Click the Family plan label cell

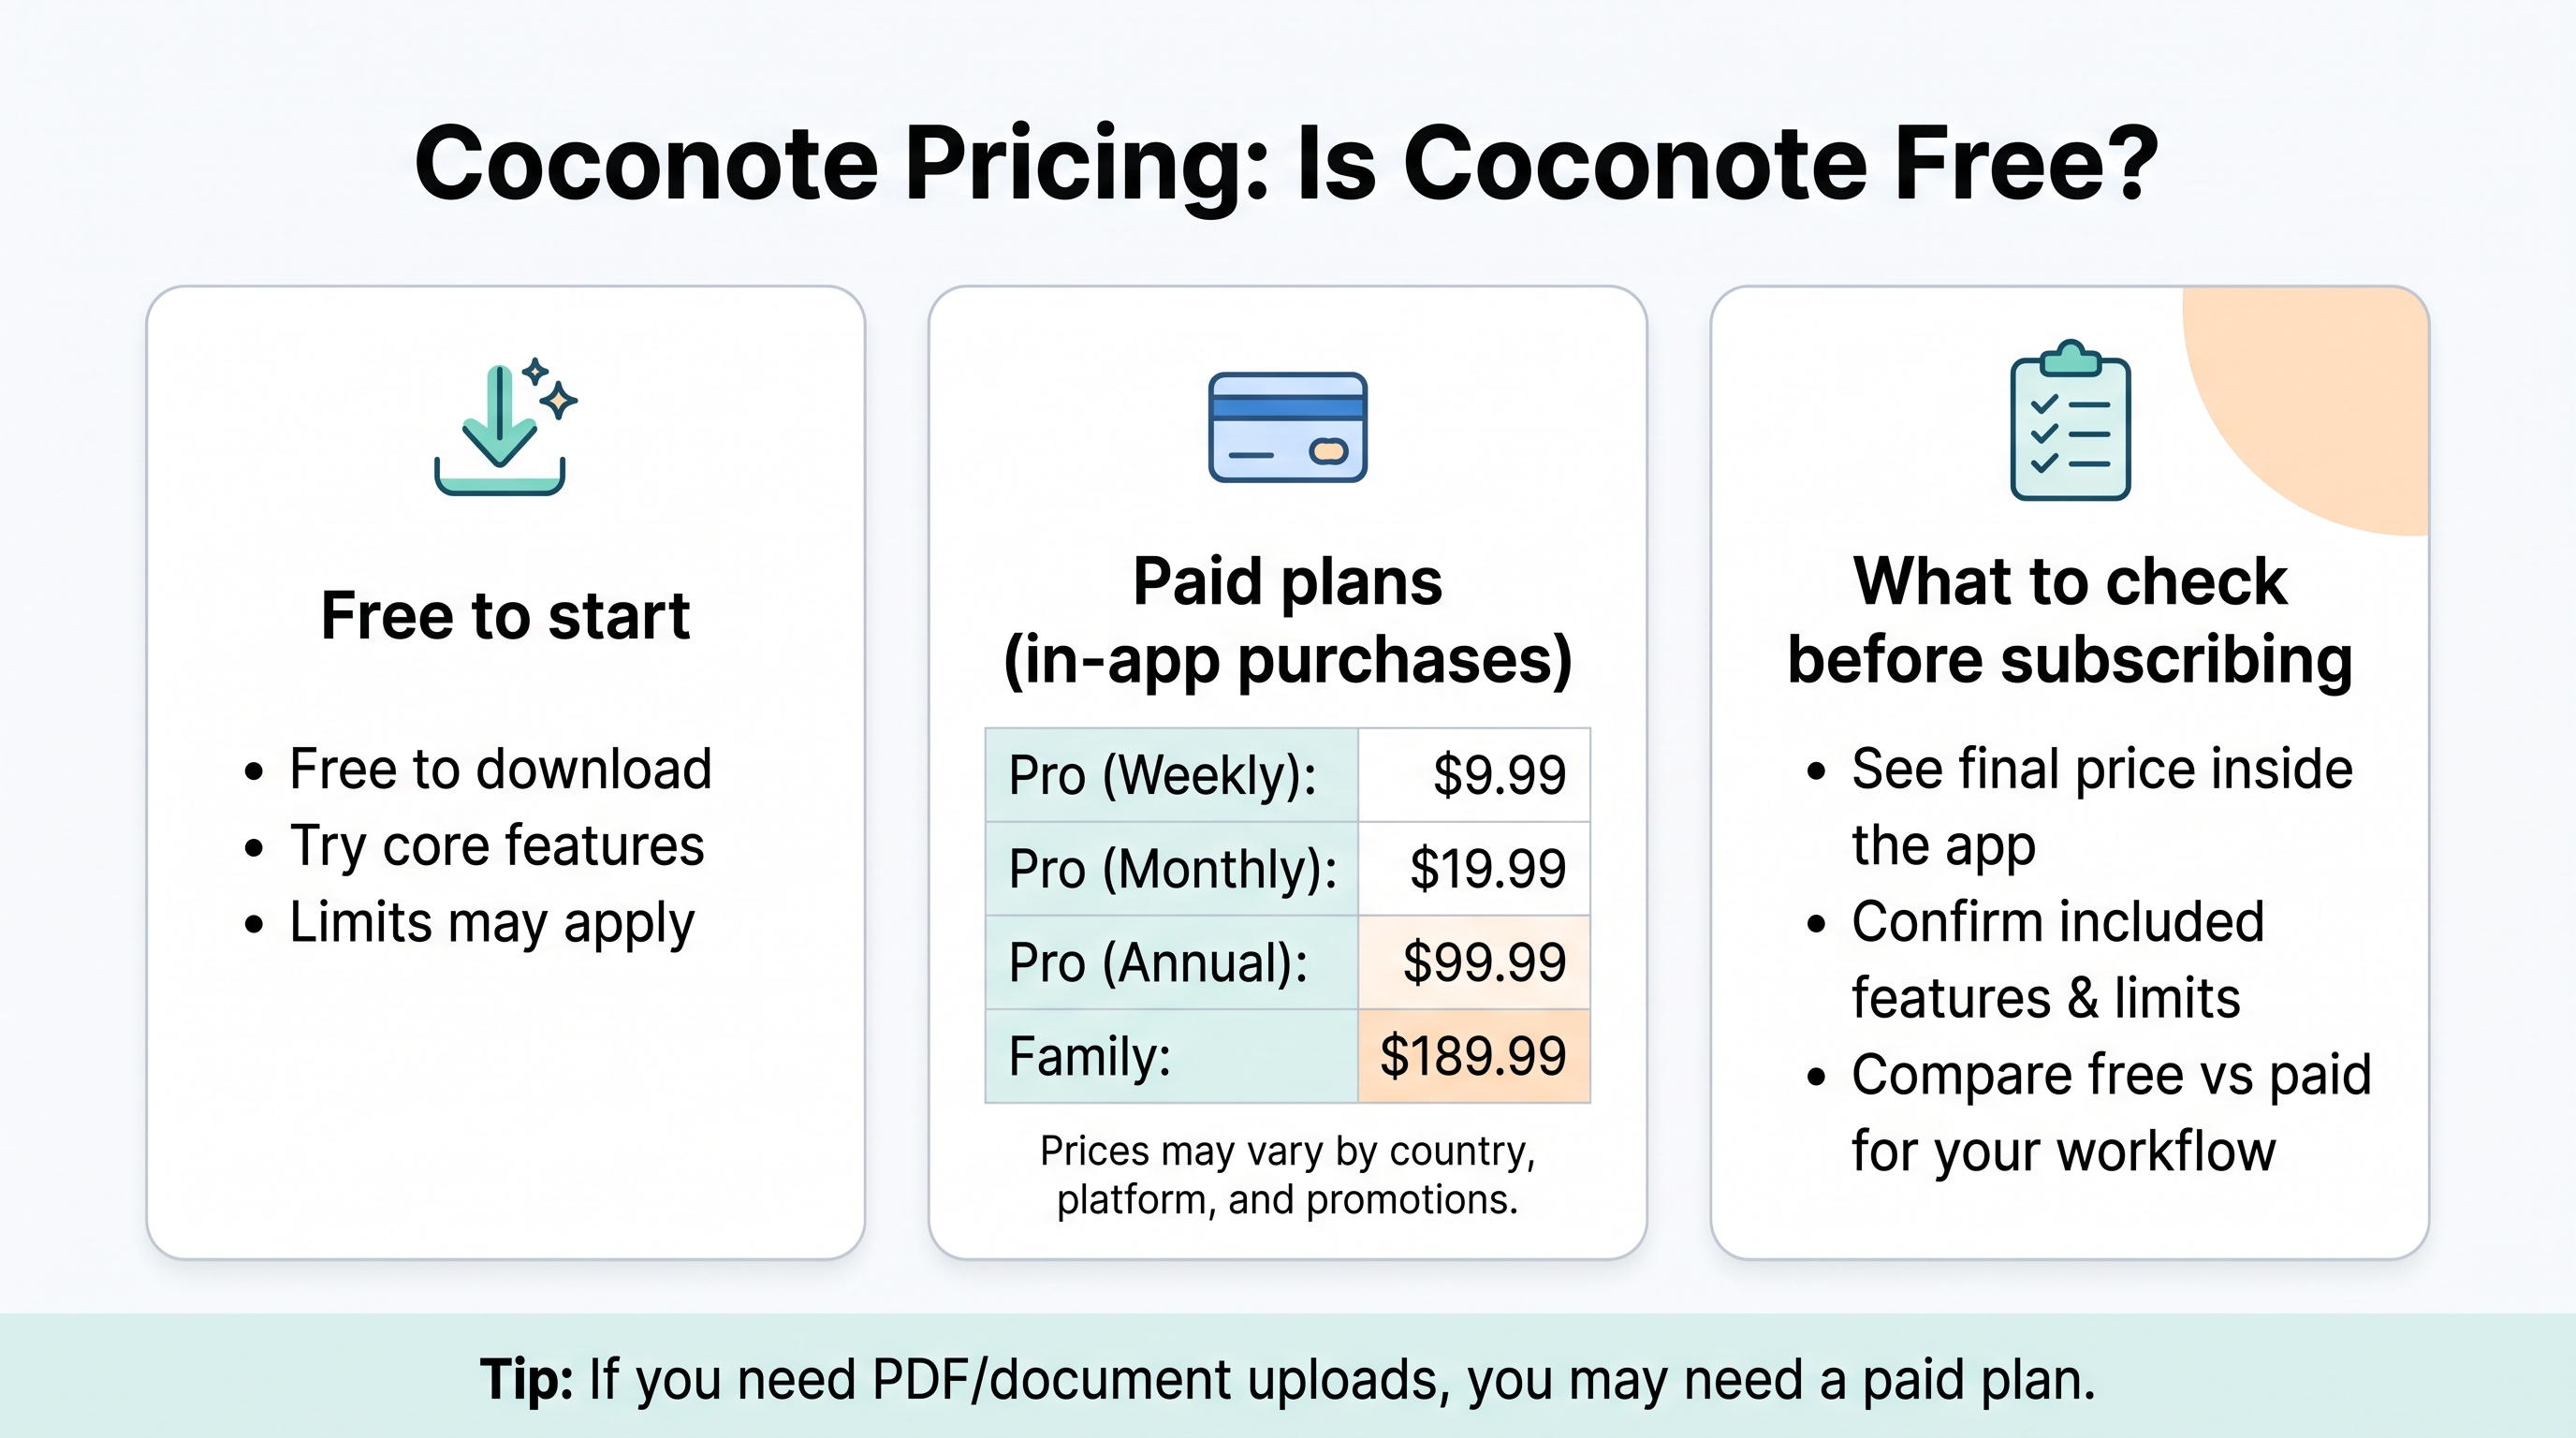coord(1171,1056)
